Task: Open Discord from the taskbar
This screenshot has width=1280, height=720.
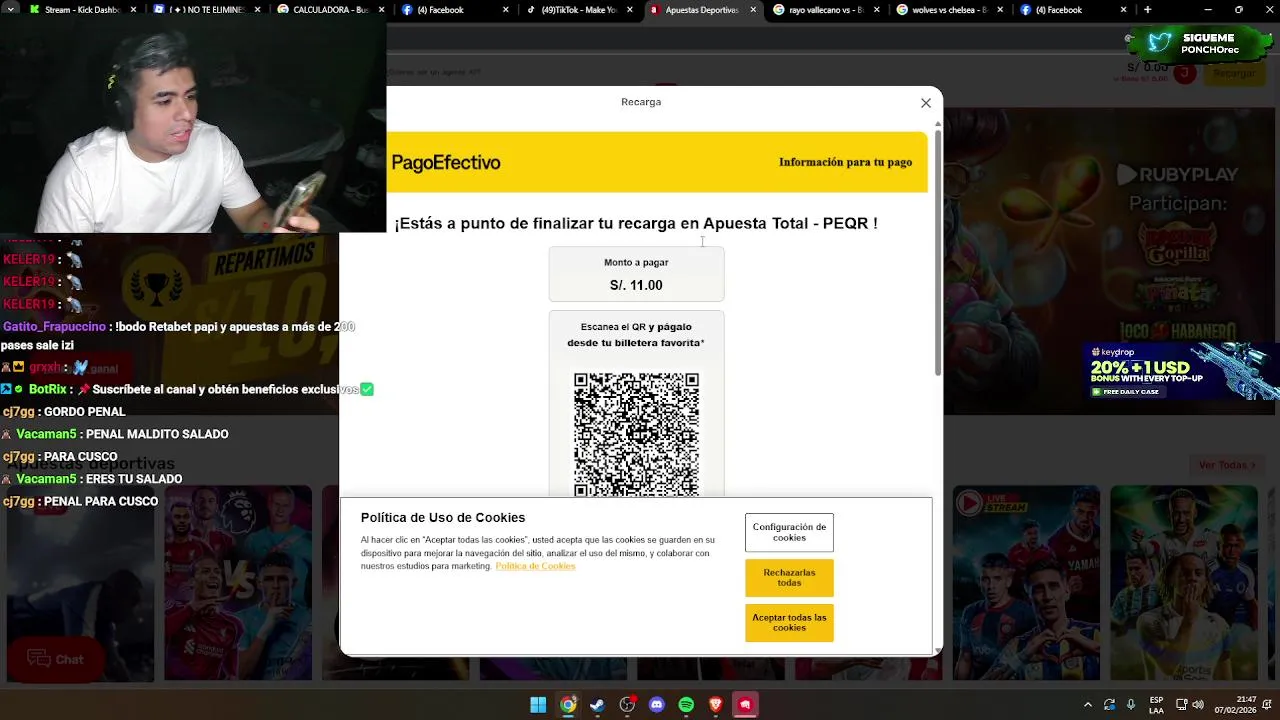Action: click(x=656, y=705)
